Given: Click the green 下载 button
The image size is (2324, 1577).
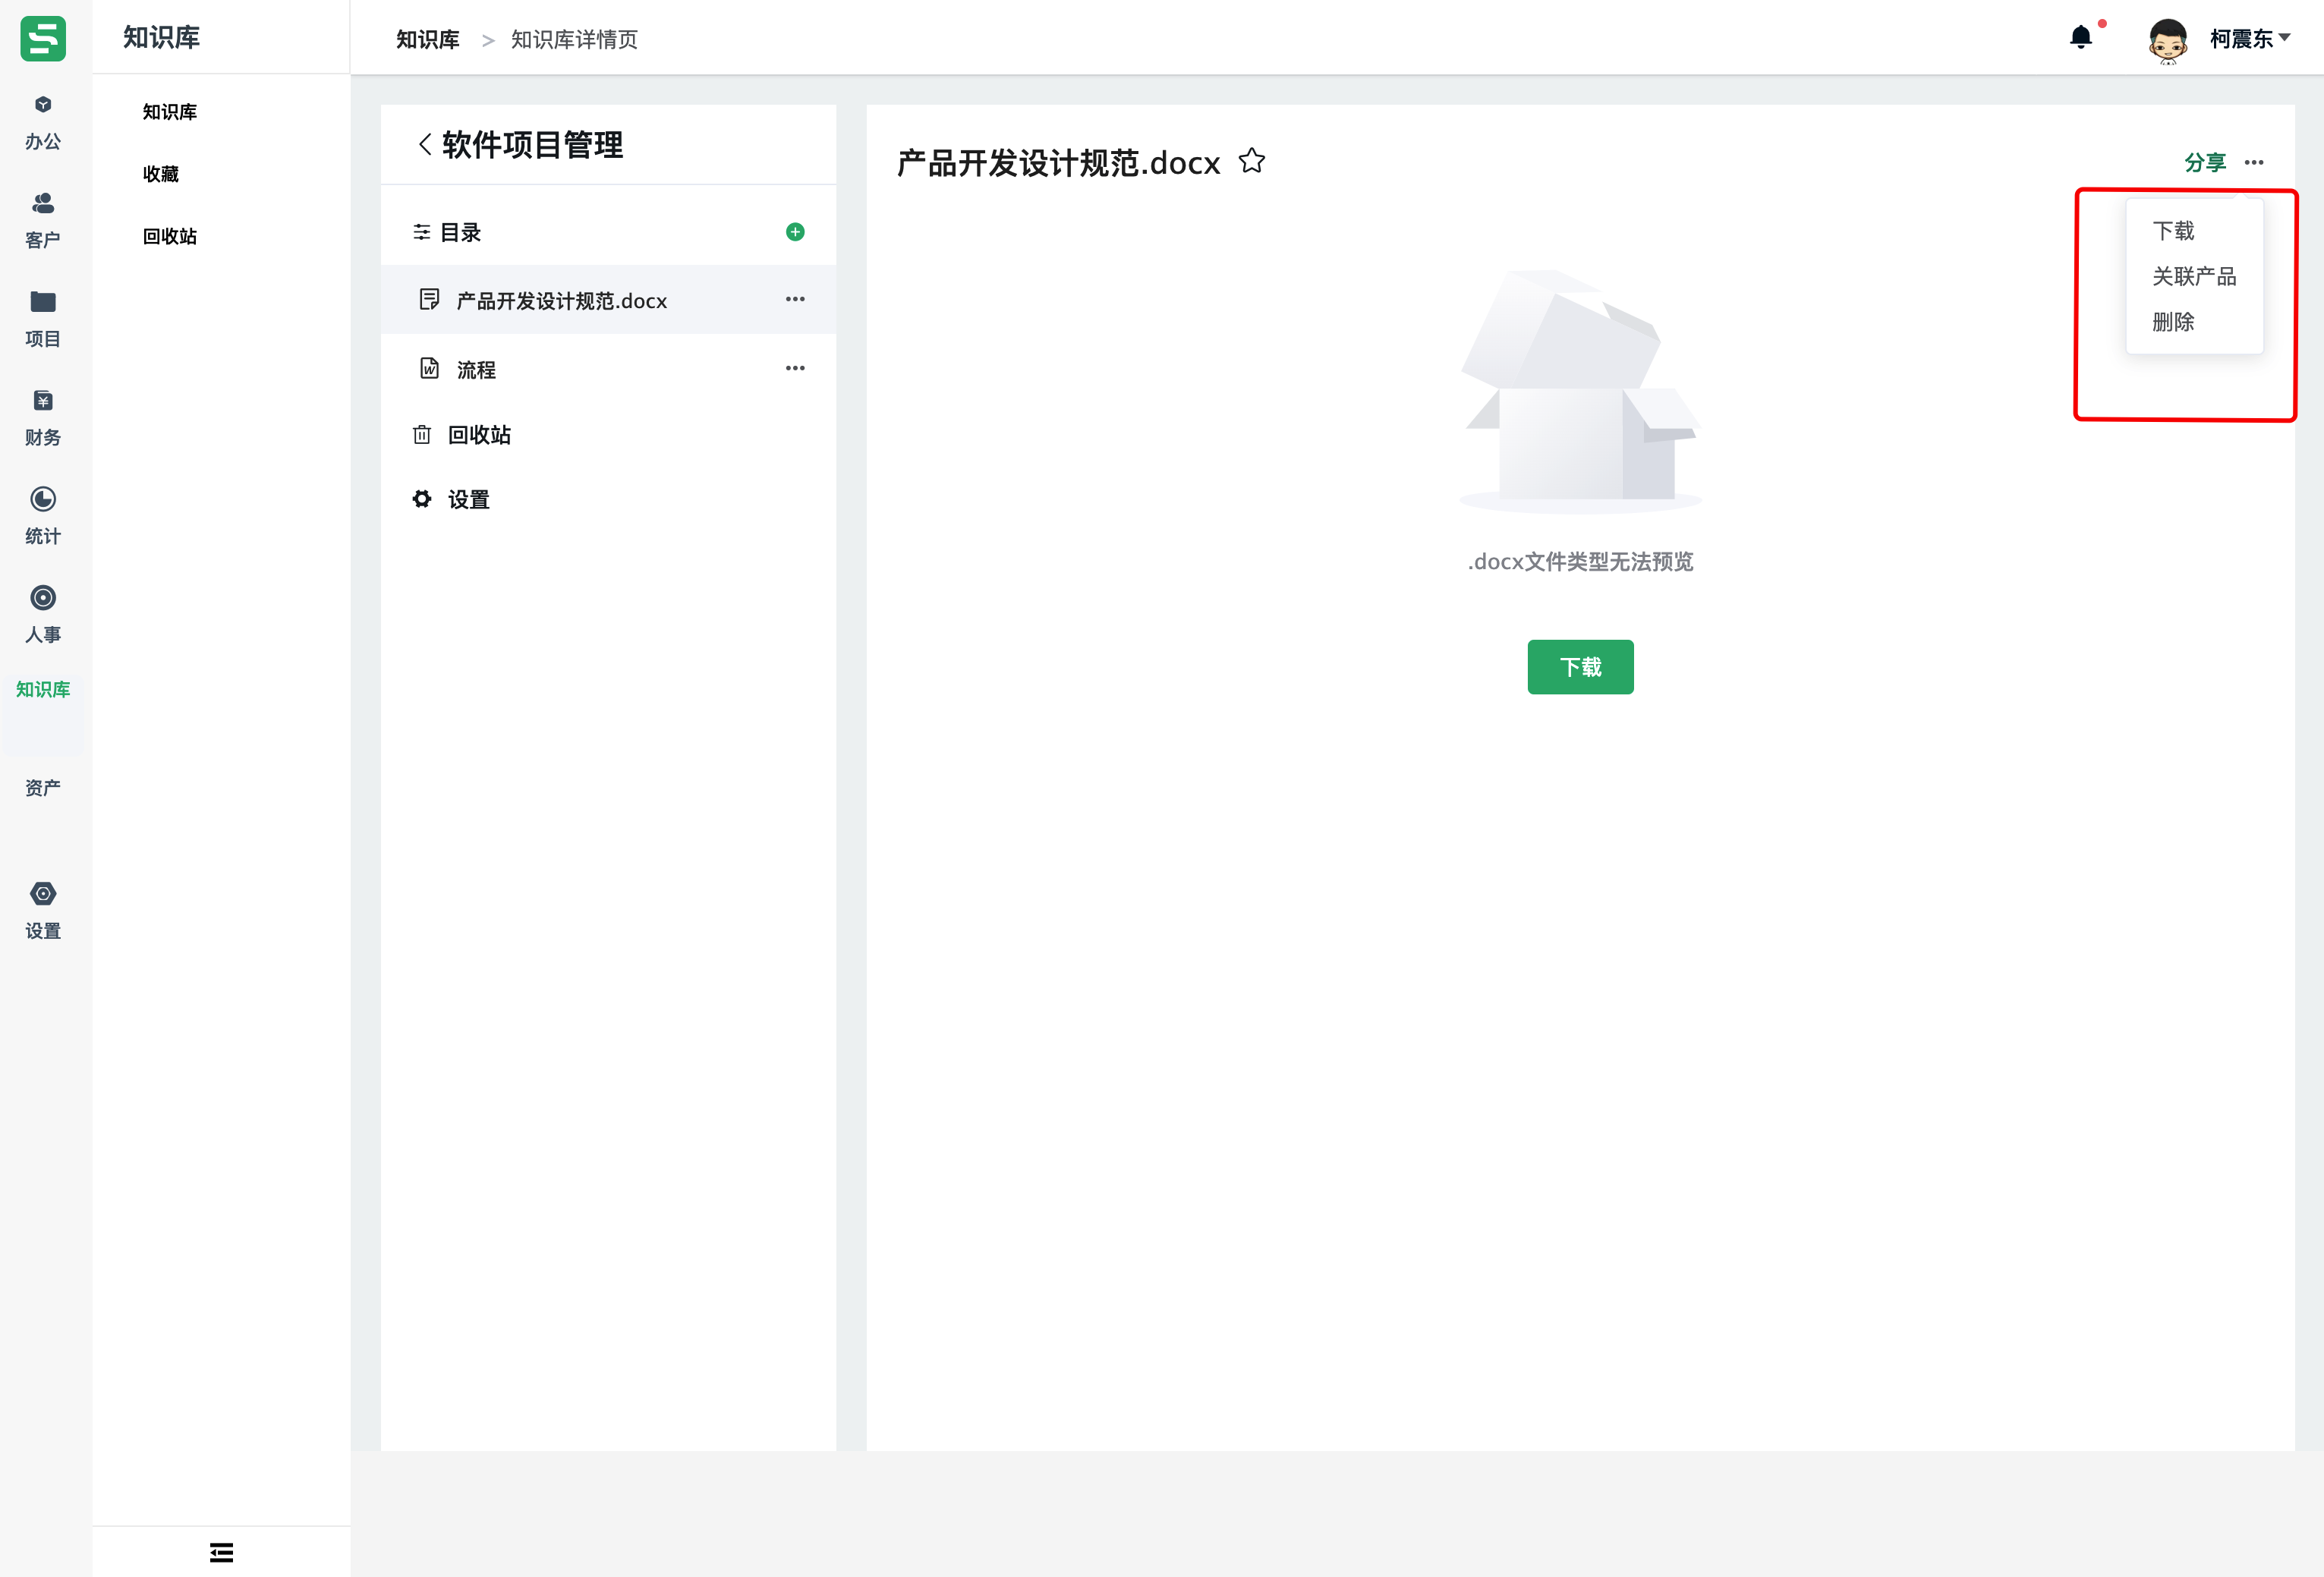Looking at the screenshot, I should tap(1580, 667).
